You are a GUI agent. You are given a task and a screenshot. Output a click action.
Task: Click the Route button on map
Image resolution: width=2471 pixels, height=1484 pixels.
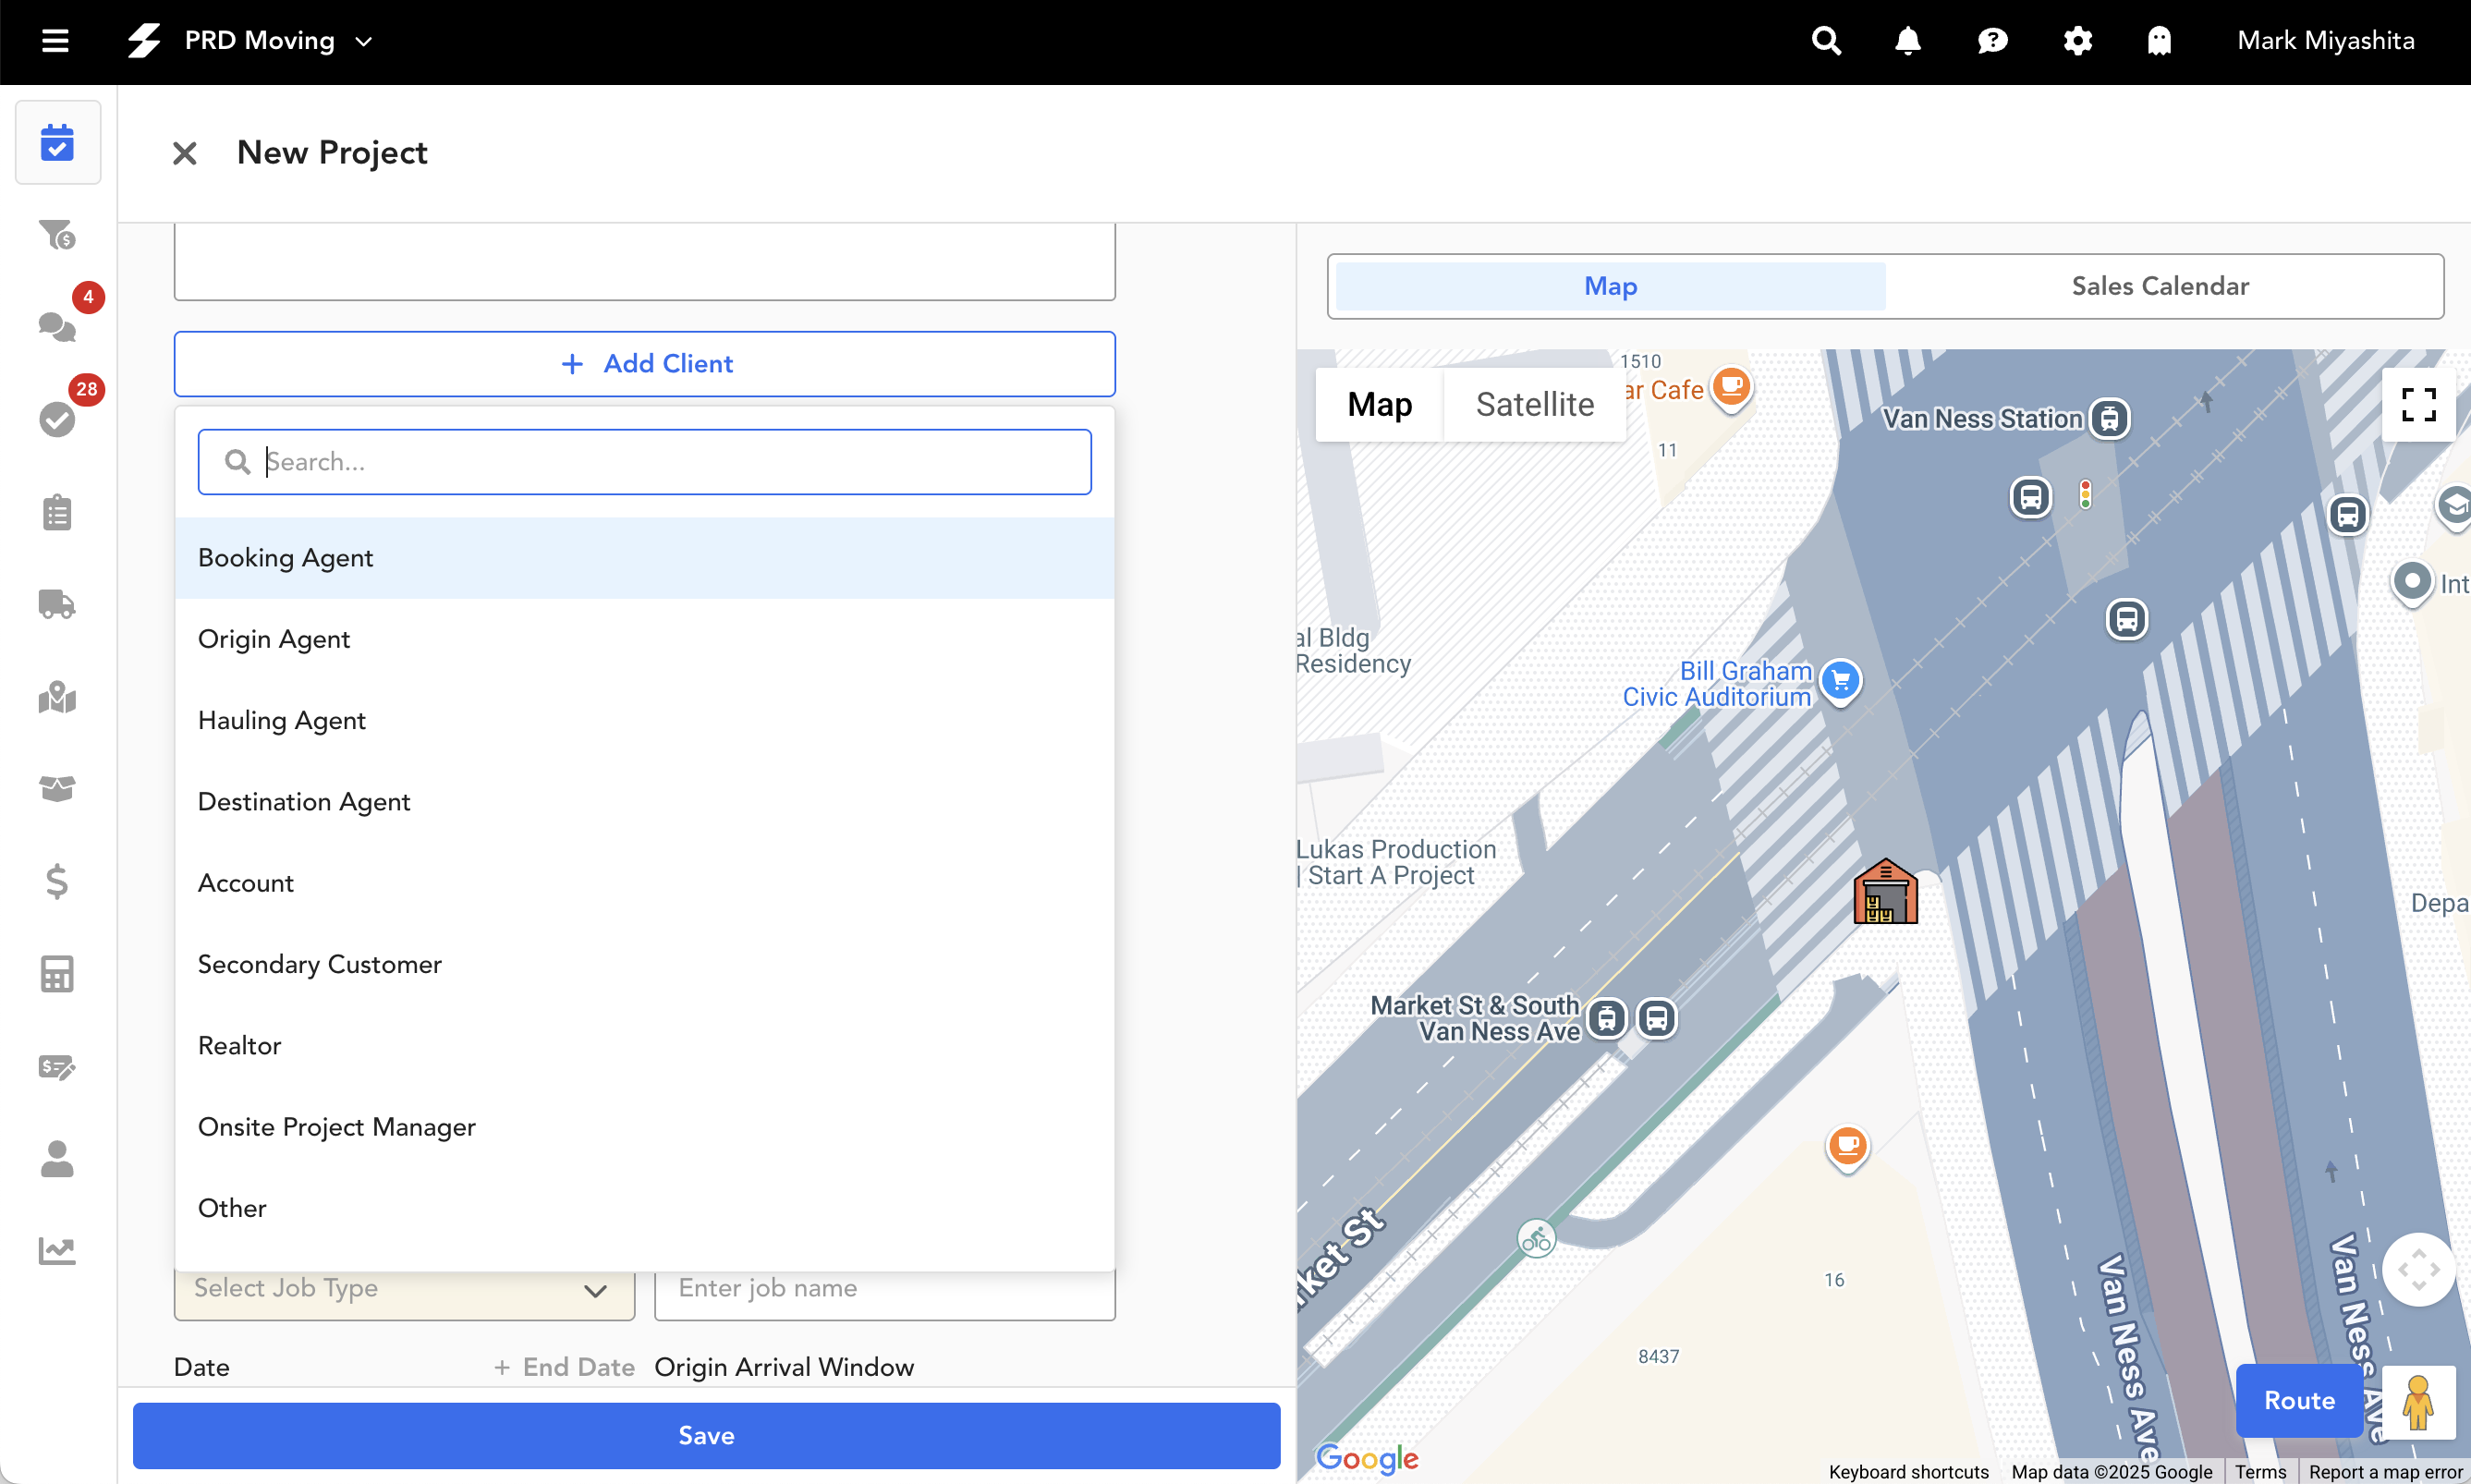pyautogui.click(x=2298, y=1399)
